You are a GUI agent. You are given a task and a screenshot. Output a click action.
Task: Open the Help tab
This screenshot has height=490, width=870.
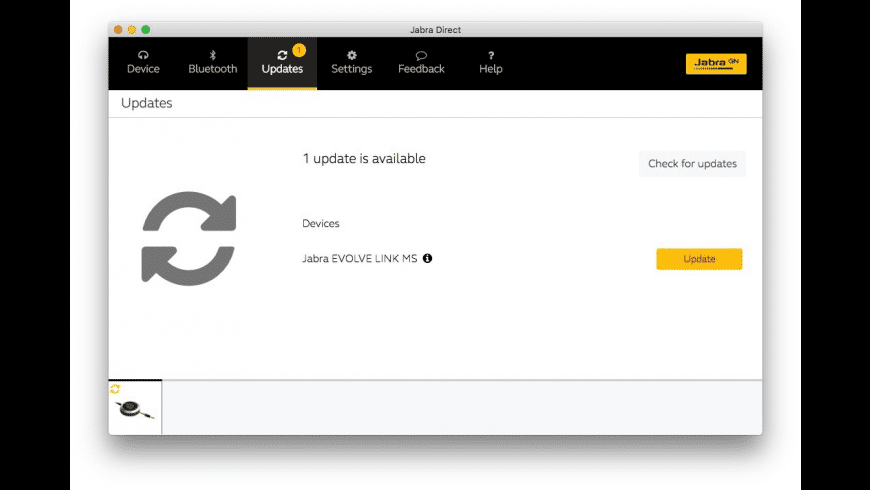coord(490,63)
